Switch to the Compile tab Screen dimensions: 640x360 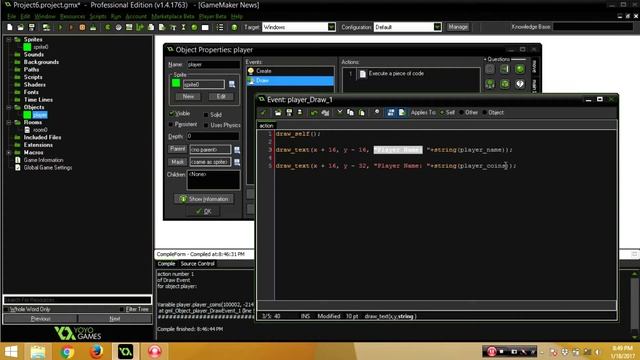(166, 264)
